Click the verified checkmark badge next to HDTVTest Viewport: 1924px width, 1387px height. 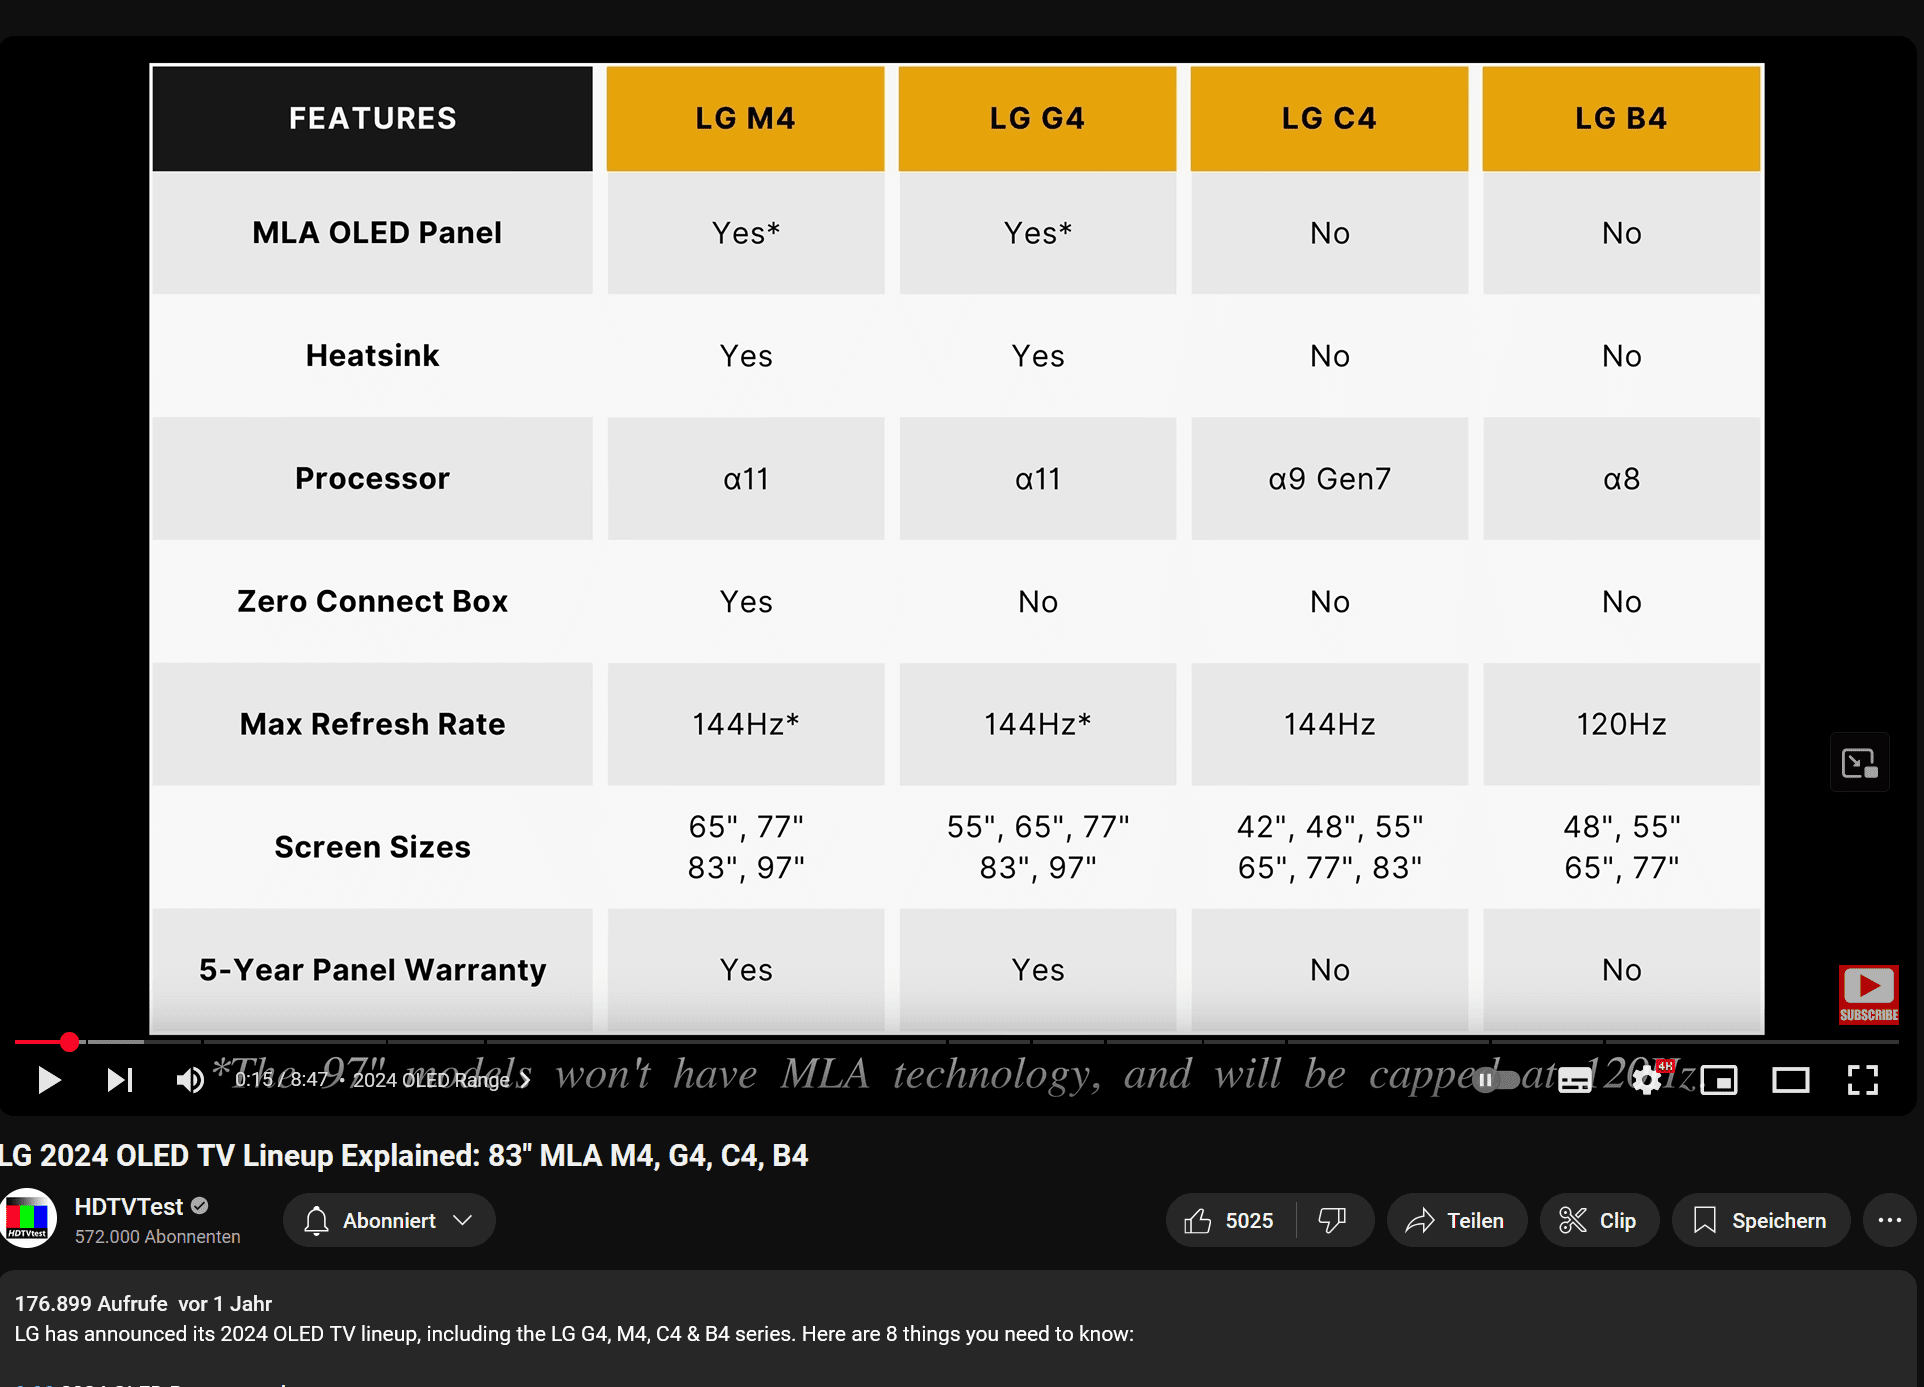click(200, 1206)
